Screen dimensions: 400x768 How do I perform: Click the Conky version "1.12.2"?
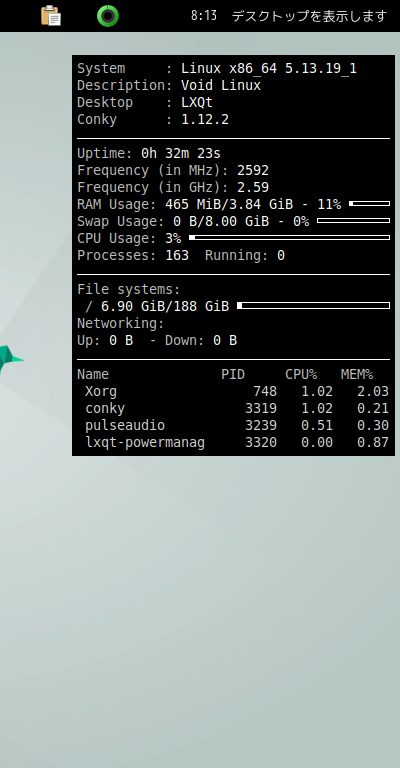(x=205, y=120)
